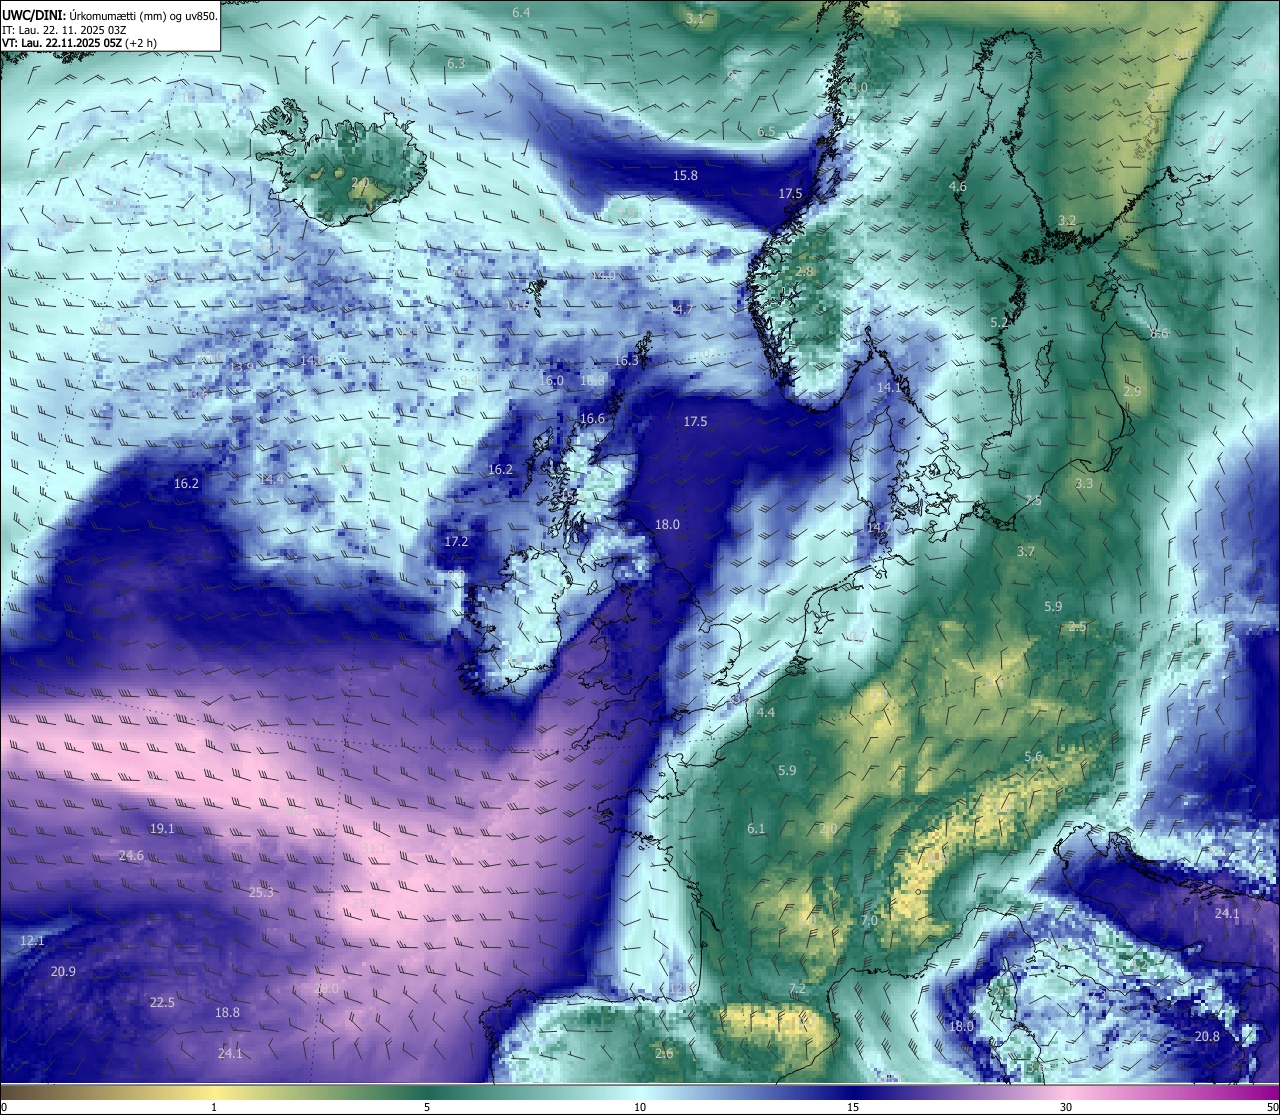
Task: Click the 7.2 value label
Action: (797, 989)
